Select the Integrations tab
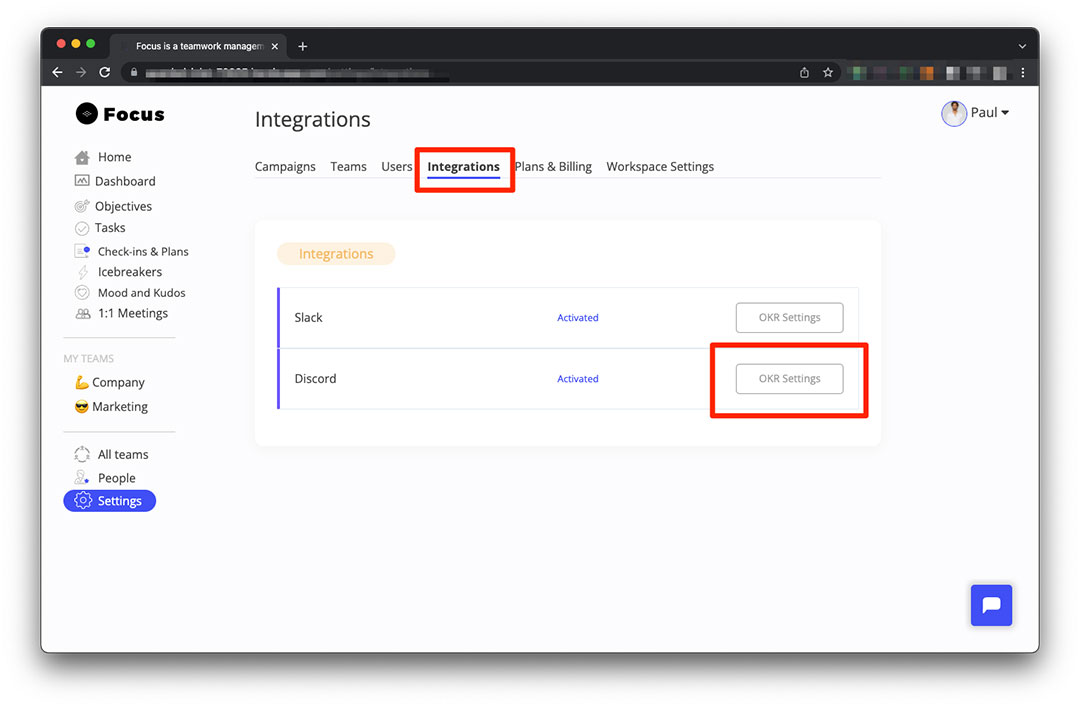Screen dimensions: 1080x707 pos(464,167)
